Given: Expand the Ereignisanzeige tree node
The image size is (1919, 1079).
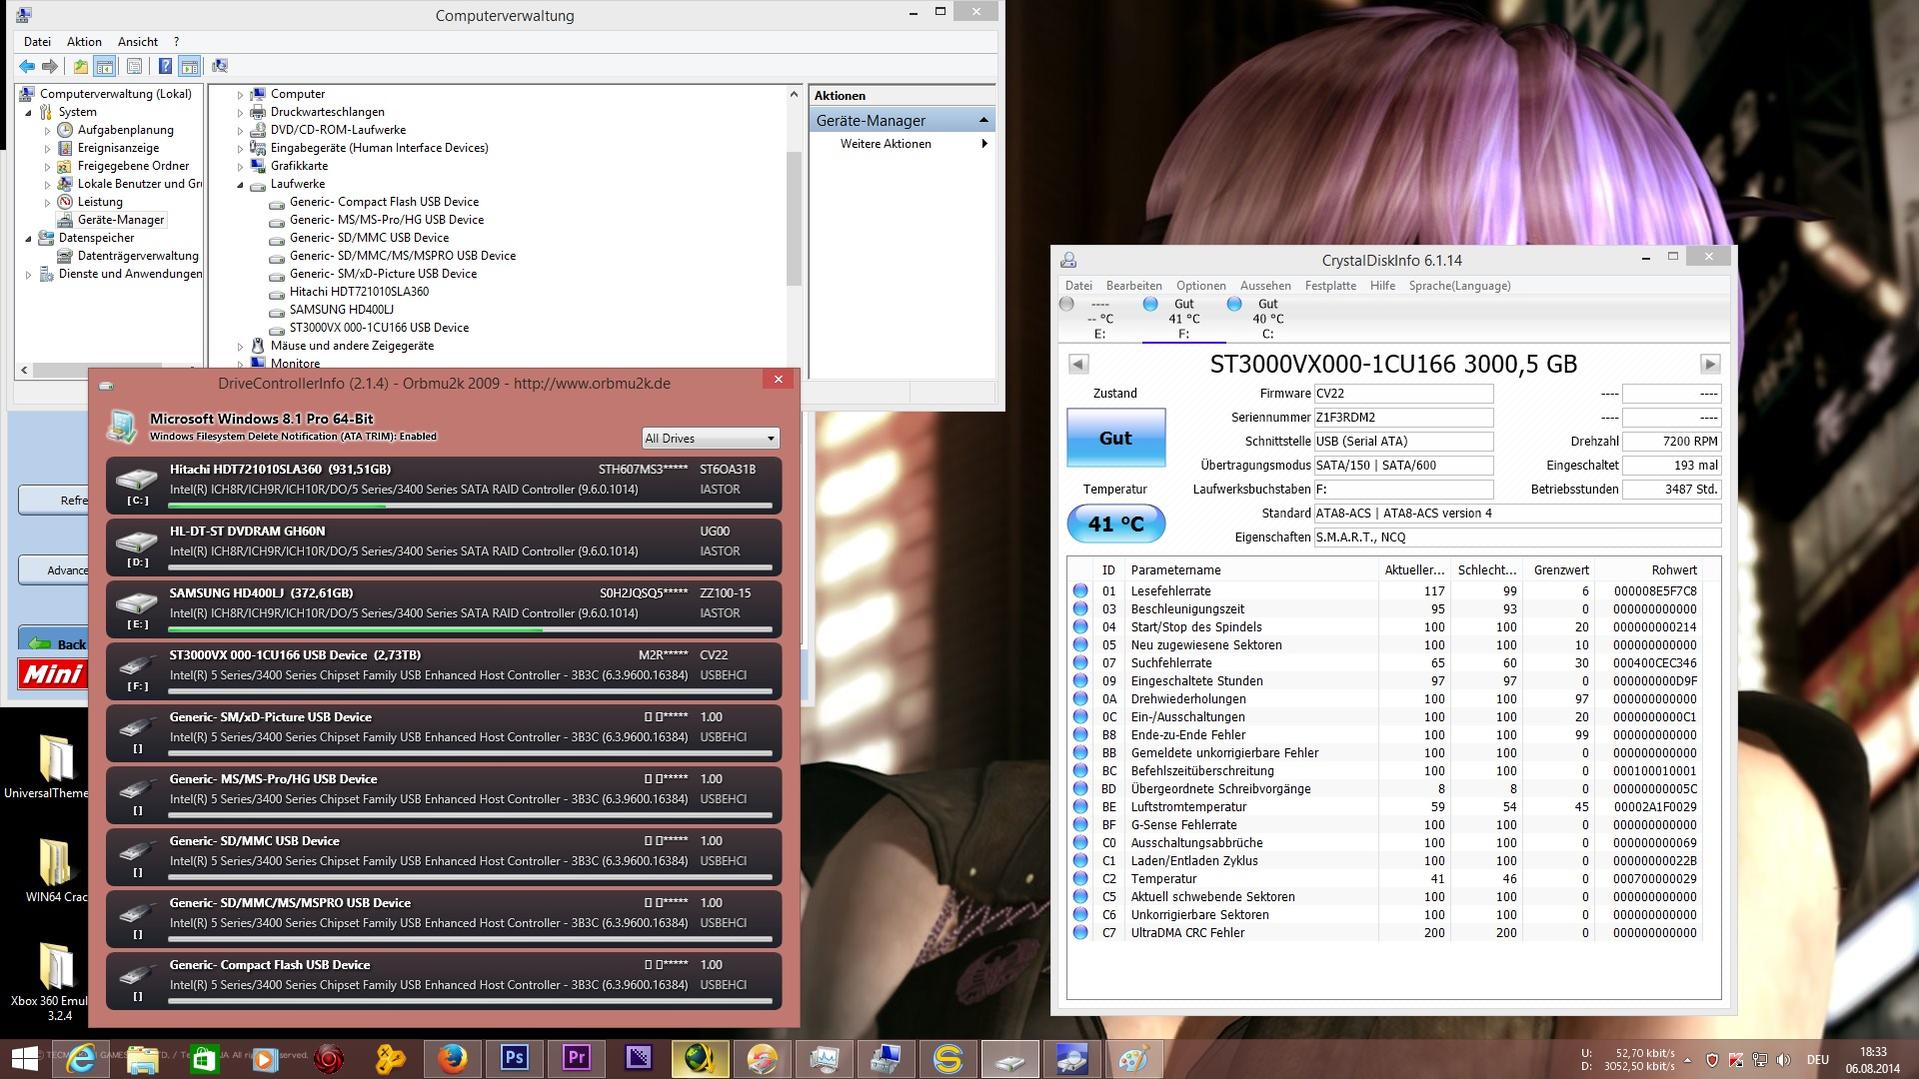Looking at the screenshot, I should coord(47,148).
